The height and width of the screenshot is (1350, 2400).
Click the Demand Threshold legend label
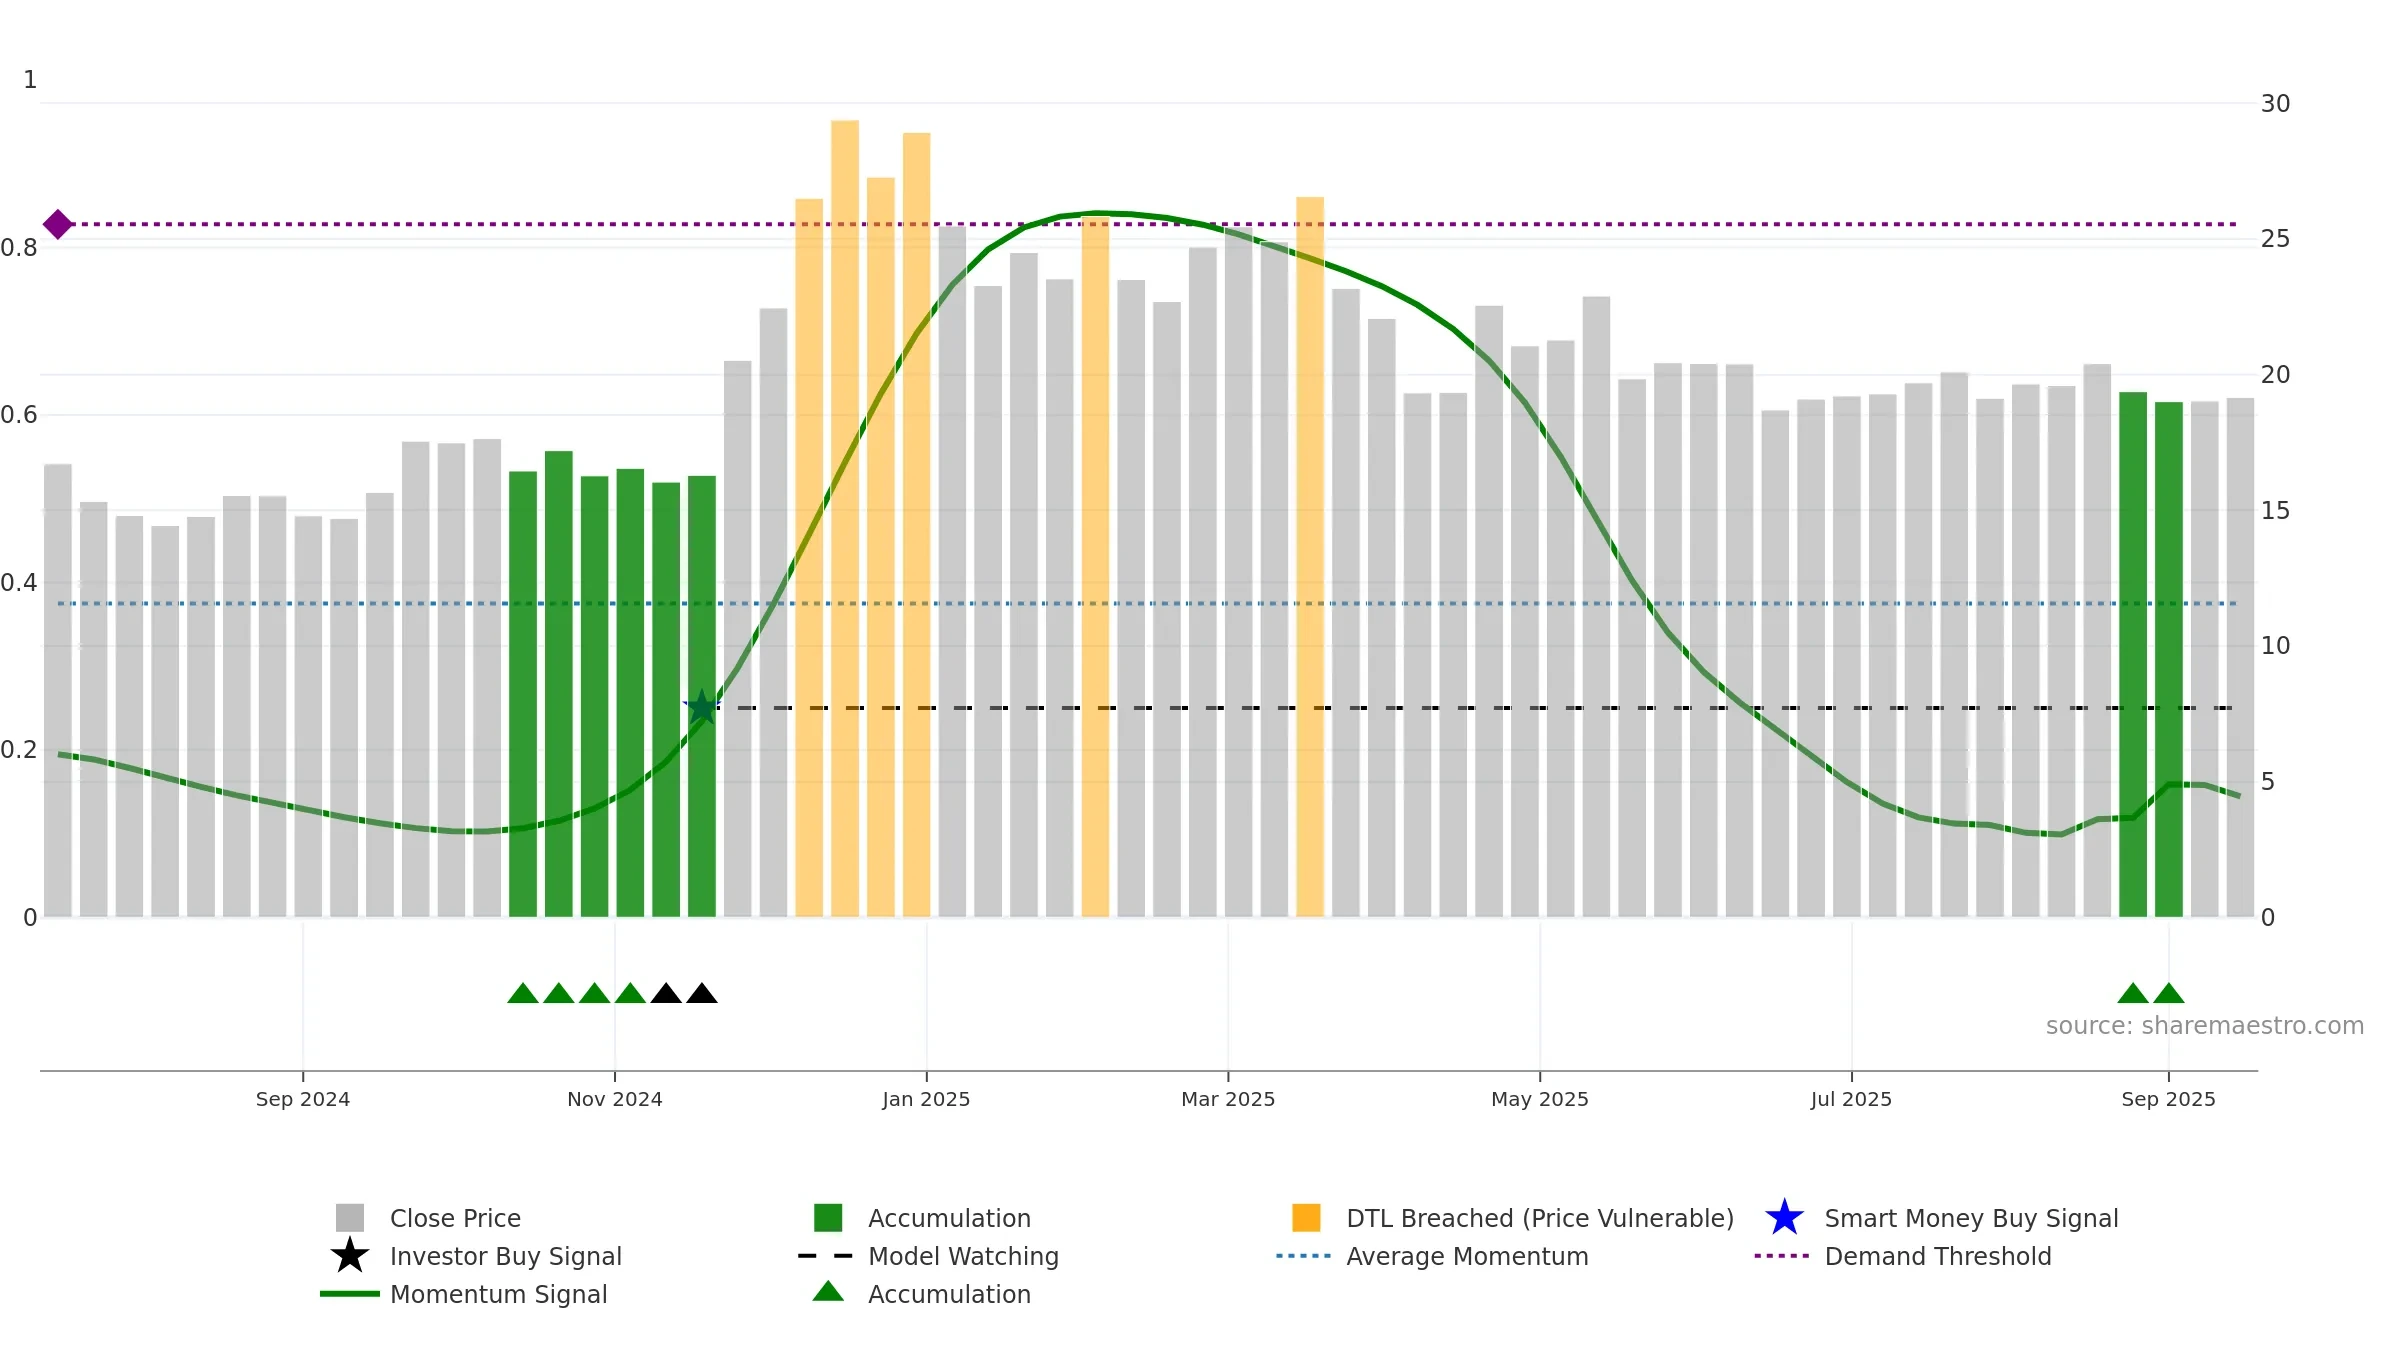point(1938,1256)
